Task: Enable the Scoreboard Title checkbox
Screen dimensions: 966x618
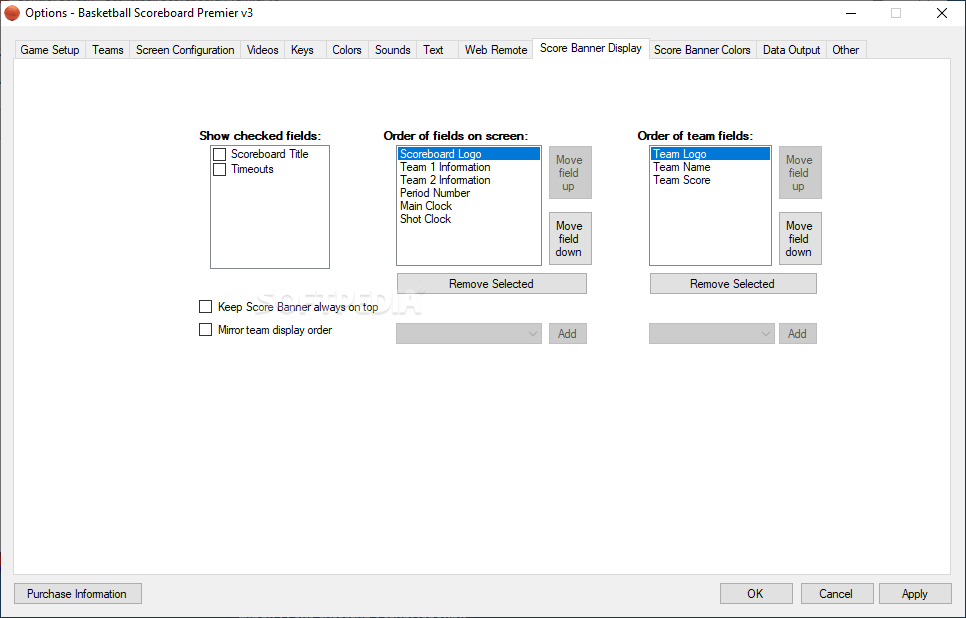Action: coord(219,154)
